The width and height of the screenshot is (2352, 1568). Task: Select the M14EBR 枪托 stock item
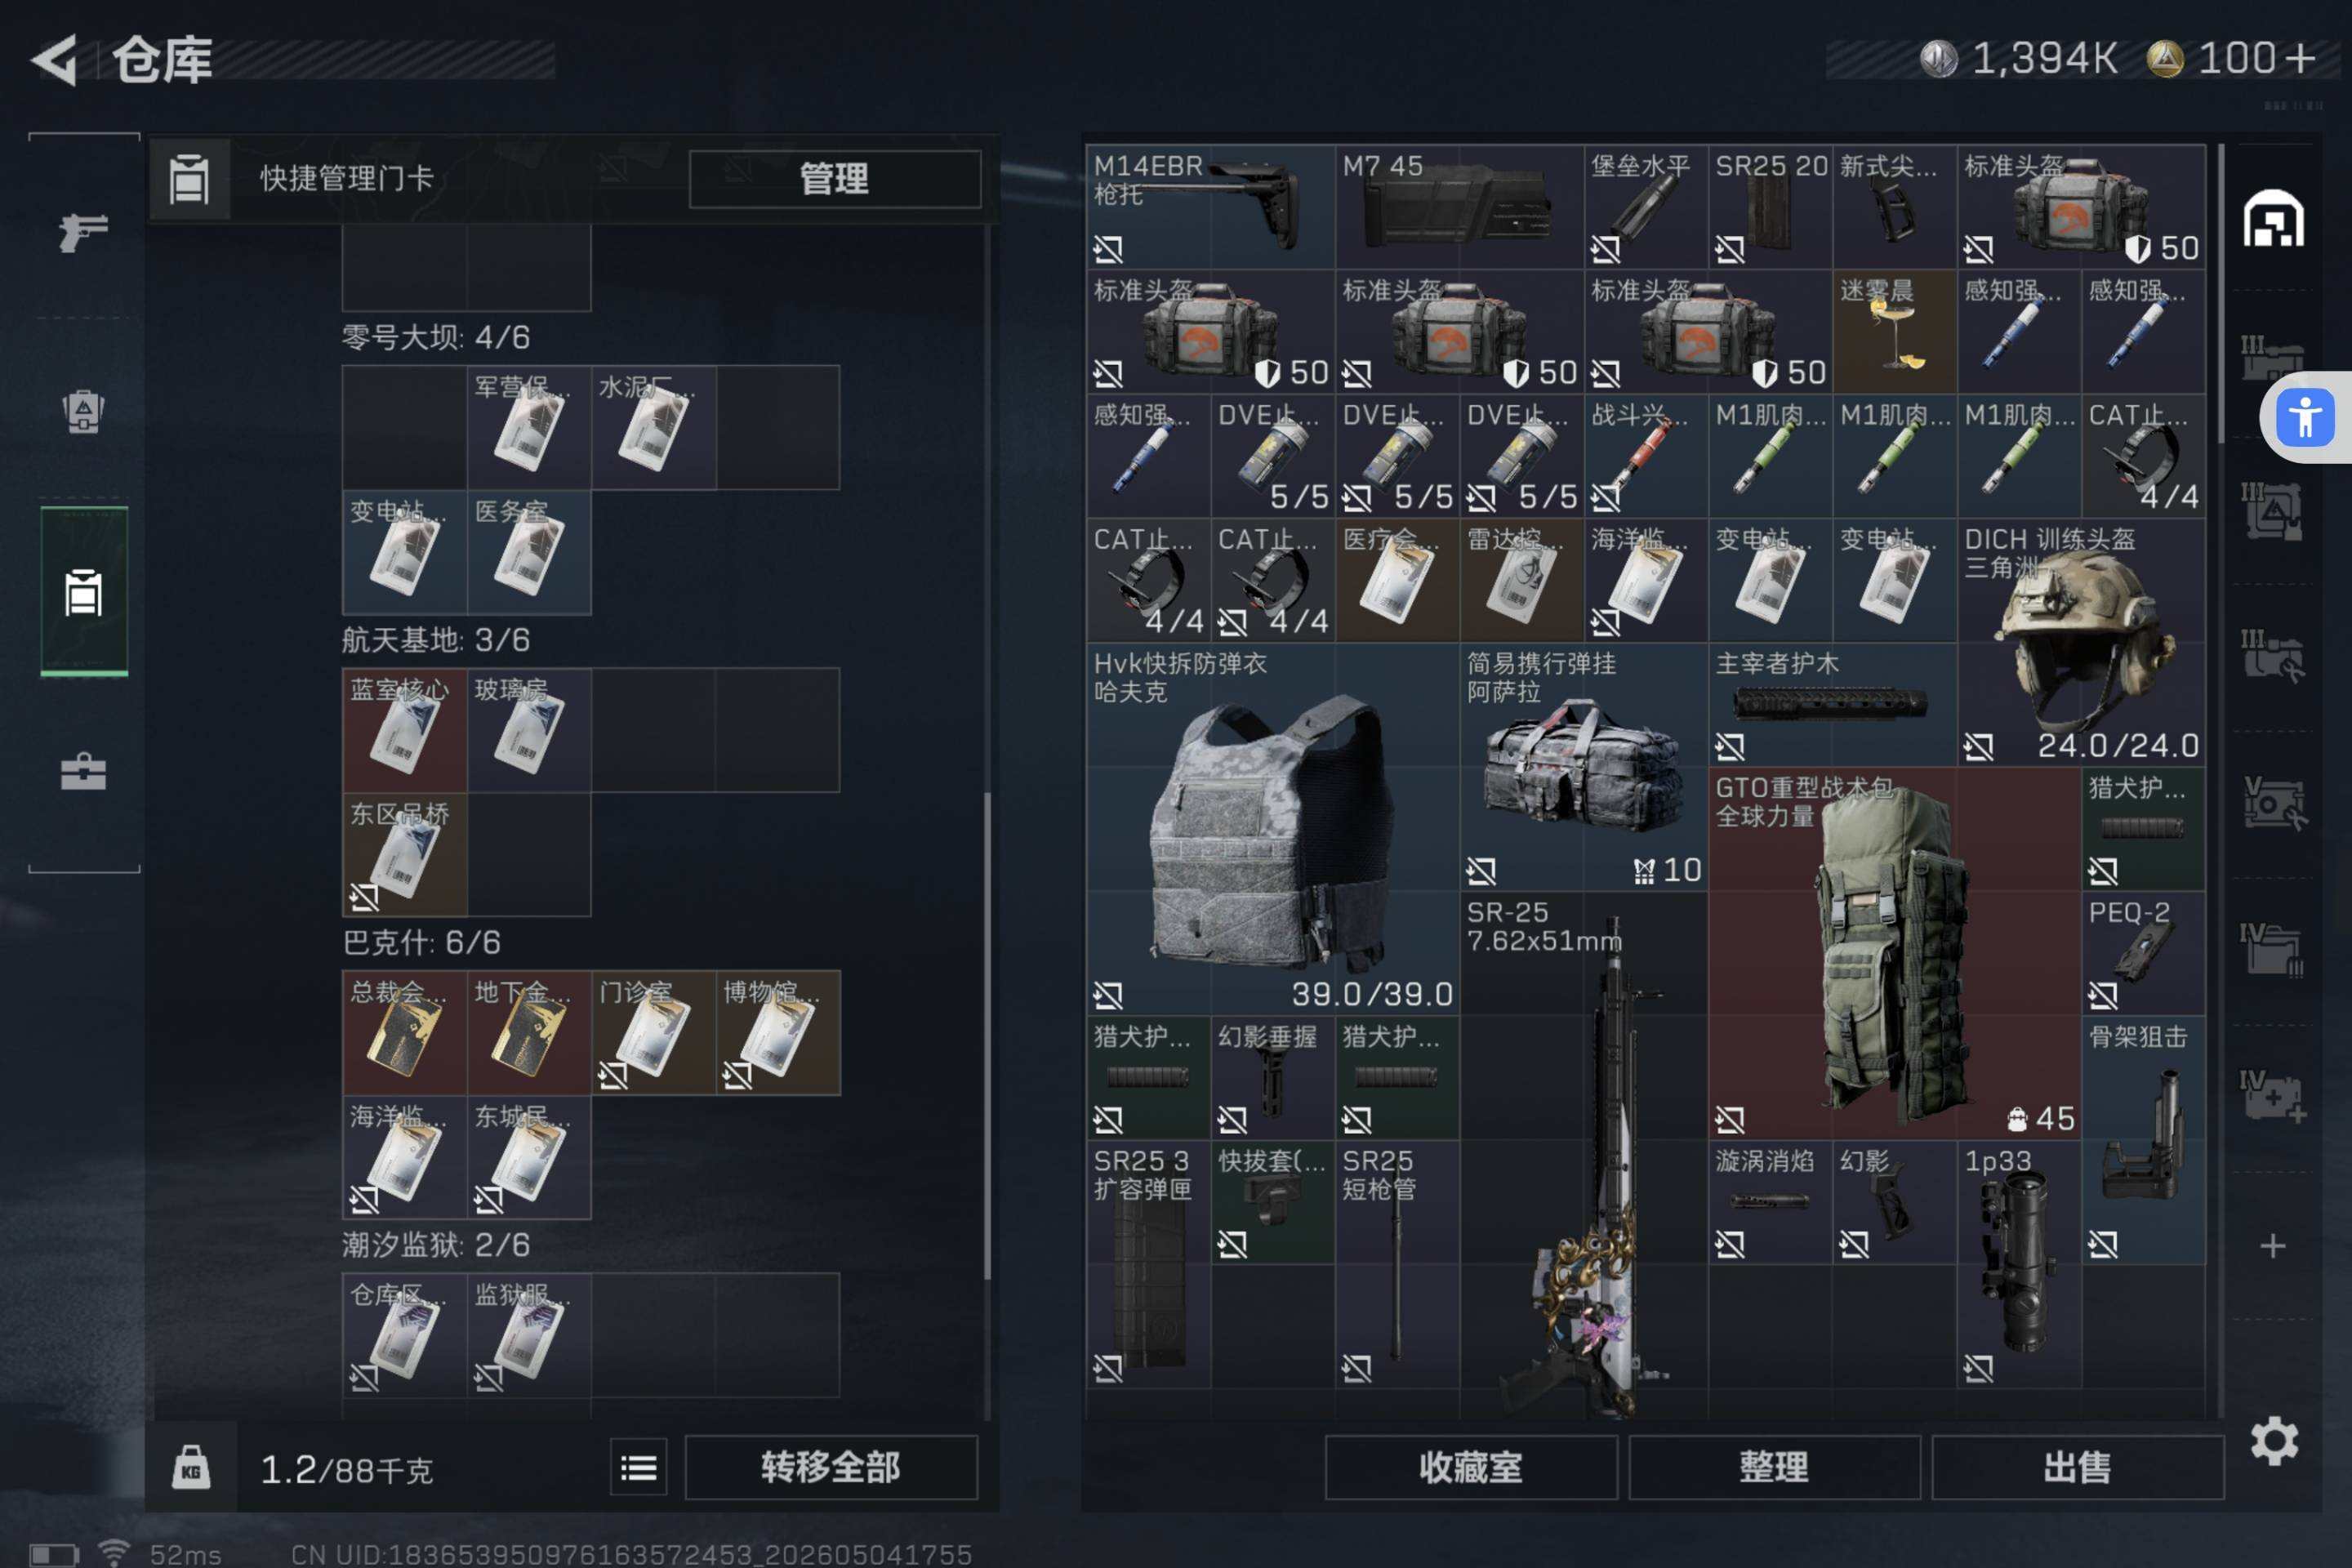click(x=1211, y=207)
